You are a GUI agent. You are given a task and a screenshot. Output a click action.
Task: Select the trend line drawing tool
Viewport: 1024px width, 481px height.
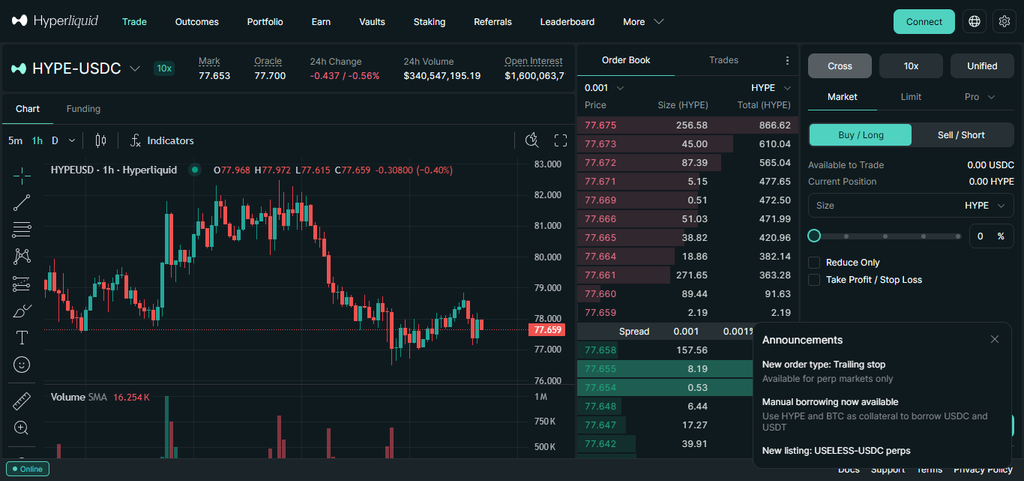(22, 202)
